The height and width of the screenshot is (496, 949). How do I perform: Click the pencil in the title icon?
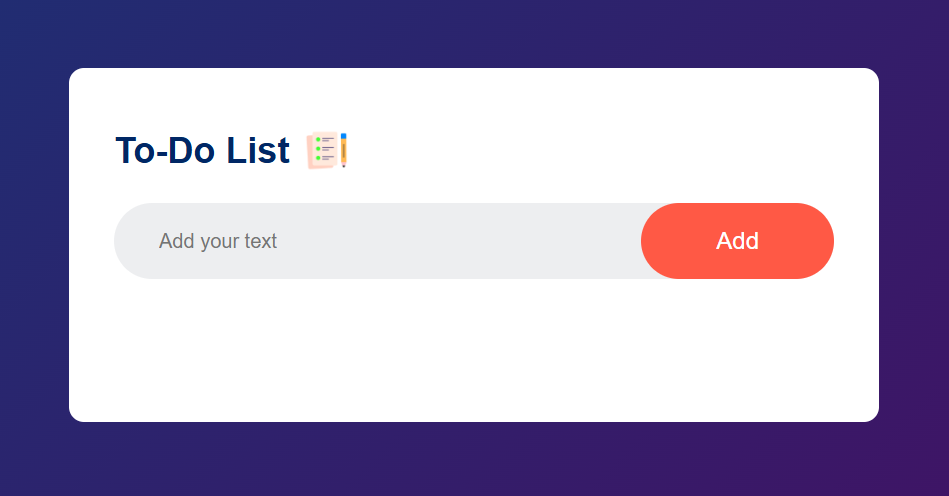(343, 150)
